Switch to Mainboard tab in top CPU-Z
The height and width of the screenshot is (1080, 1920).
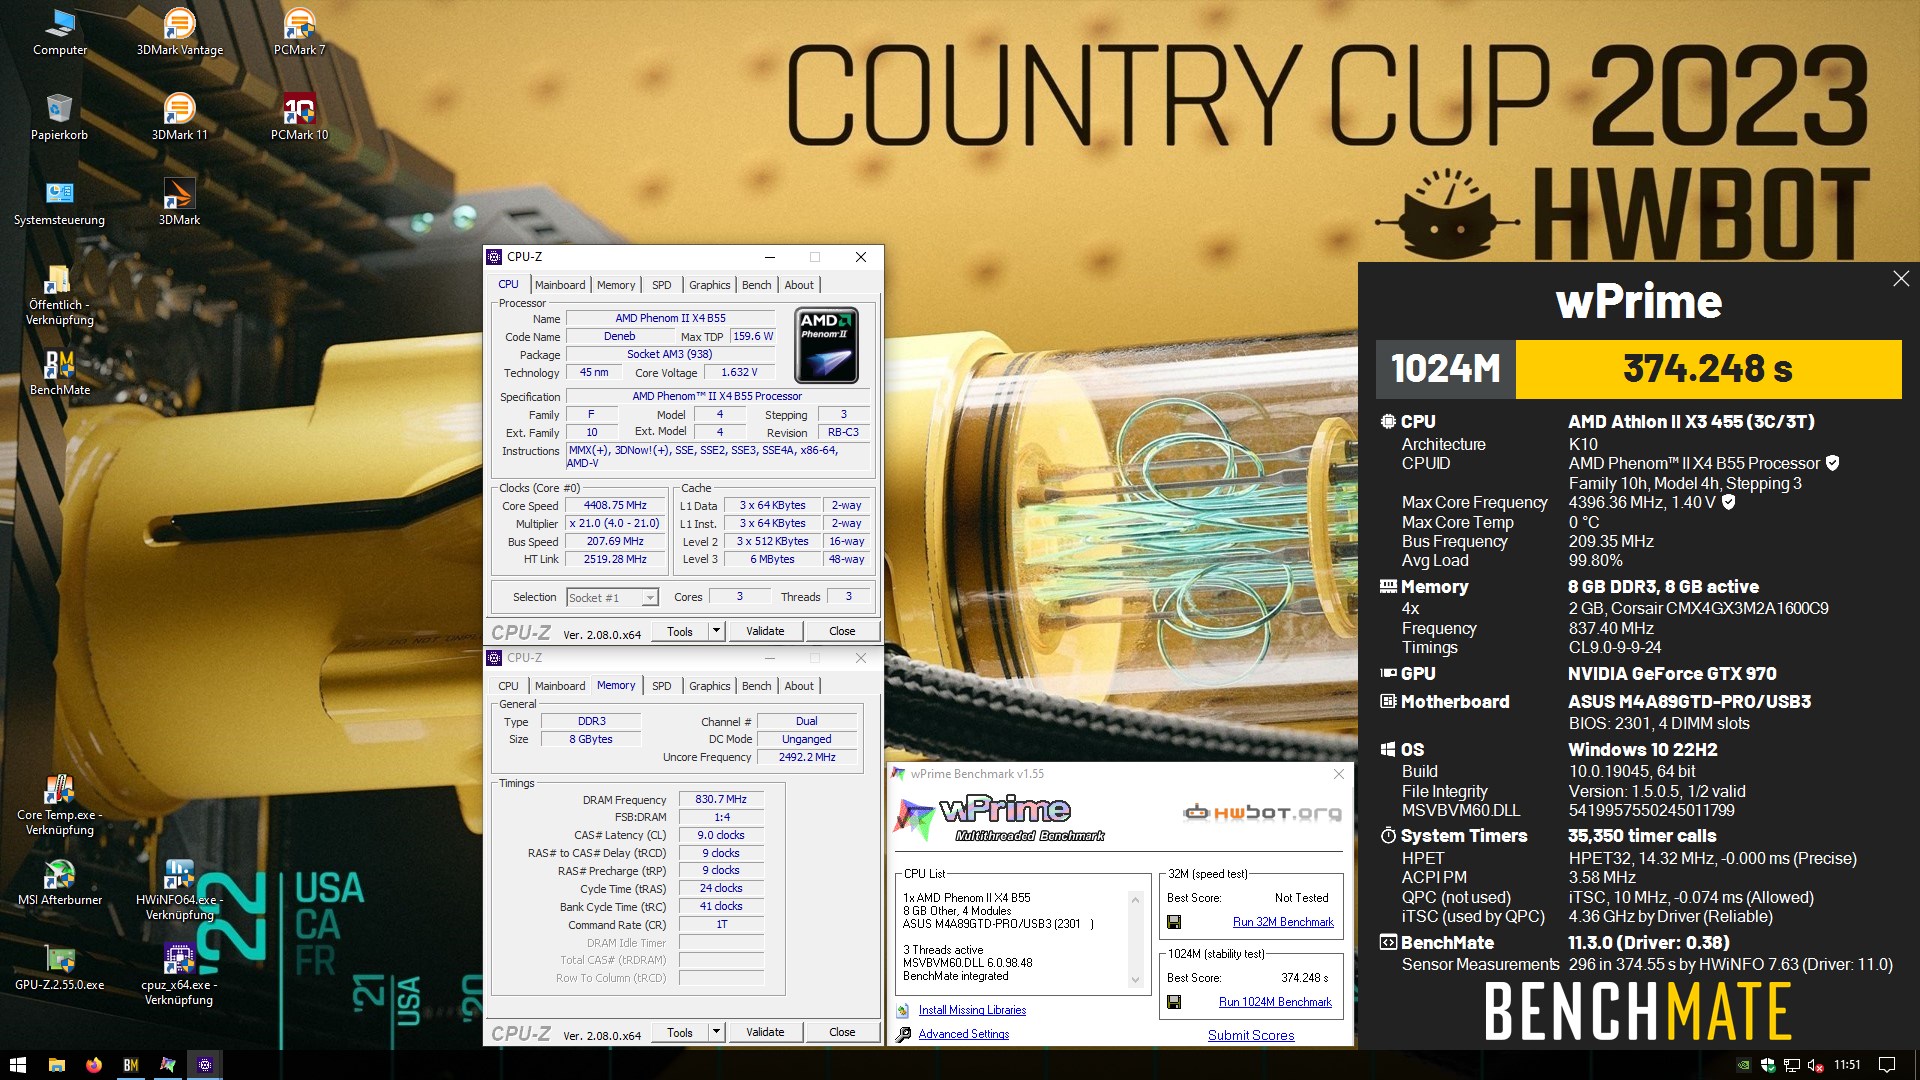point(559,285)
